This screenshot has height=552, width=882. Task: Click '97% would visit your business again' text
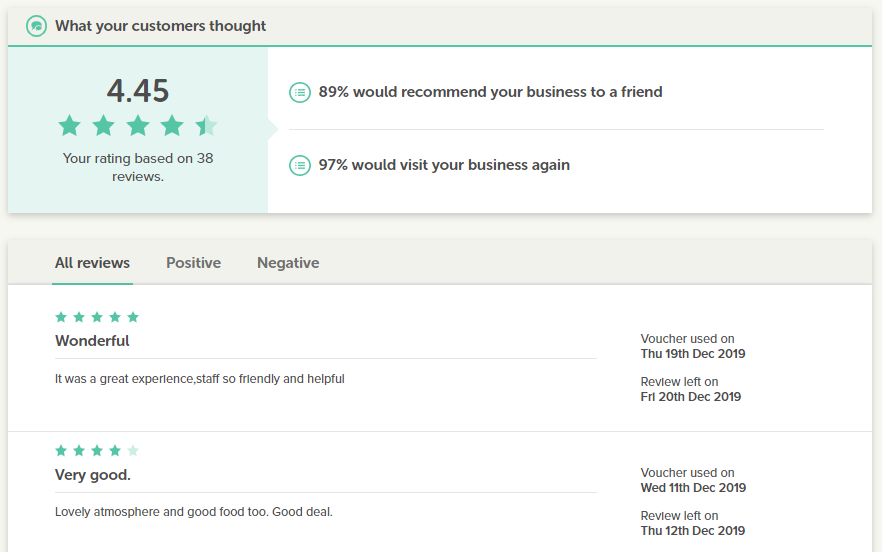[x=444, y=165]
